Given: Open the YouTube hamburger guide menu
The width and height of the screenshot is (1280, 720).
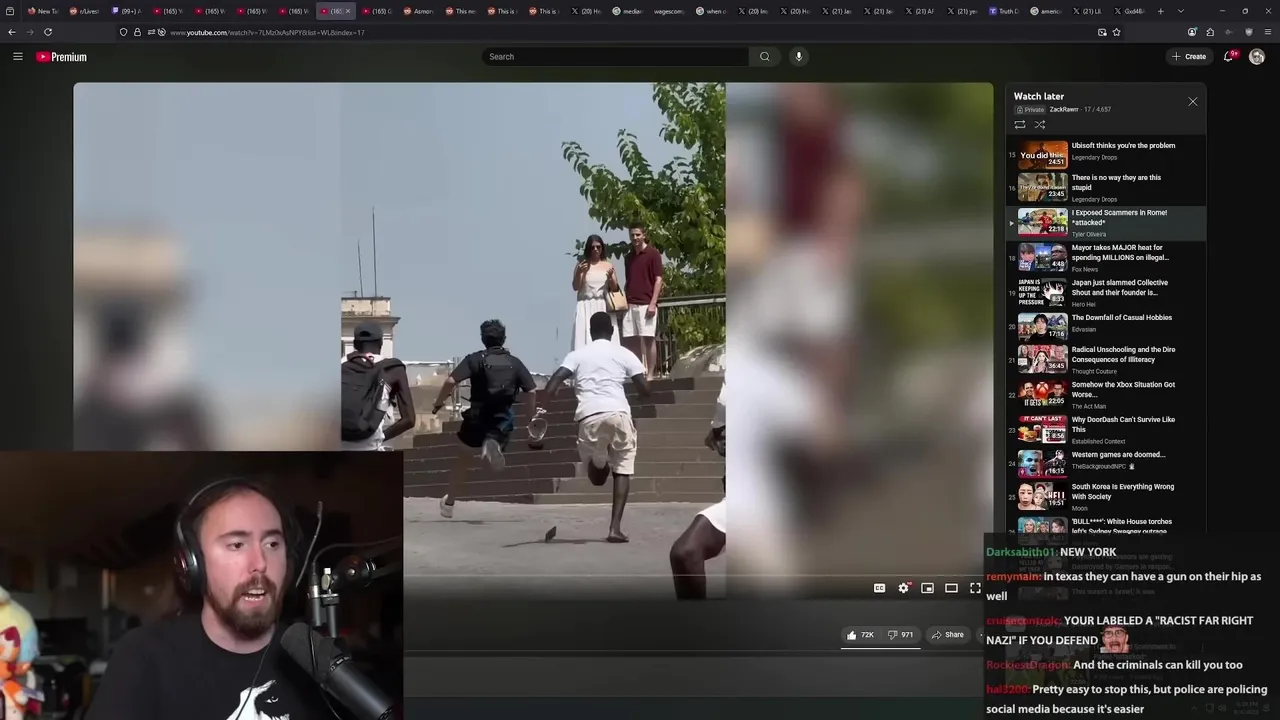Looking at the screenshot, I should point(18,57).
